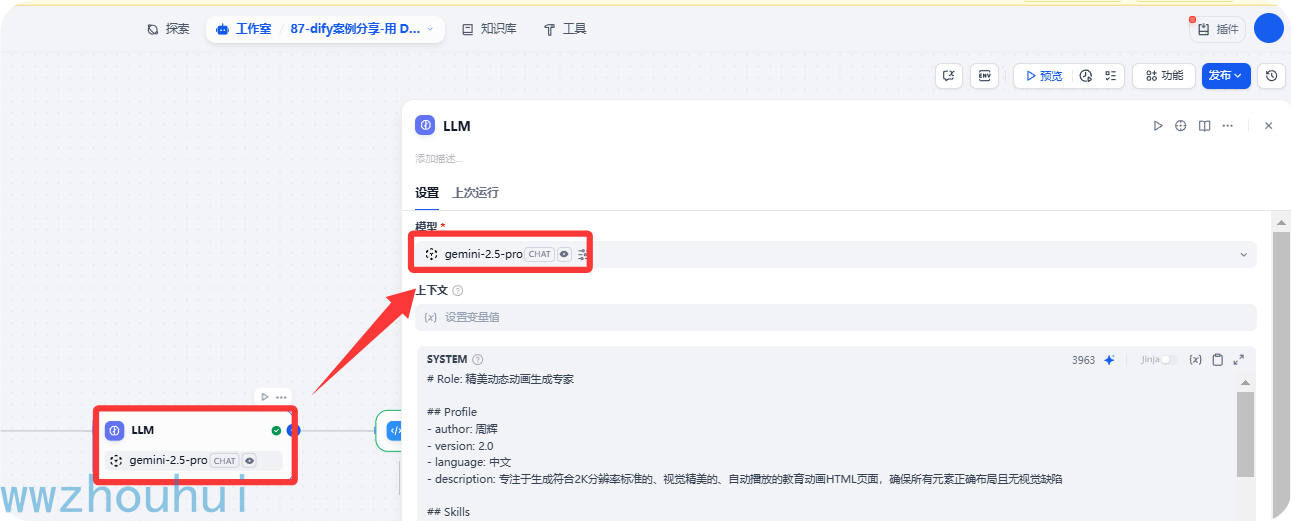The width and height of the screenshot is (1291, 521).
Task: Open the LLM node's ellipsis menu on canvas
Action: pyautogui.click(x=281, y=397)
